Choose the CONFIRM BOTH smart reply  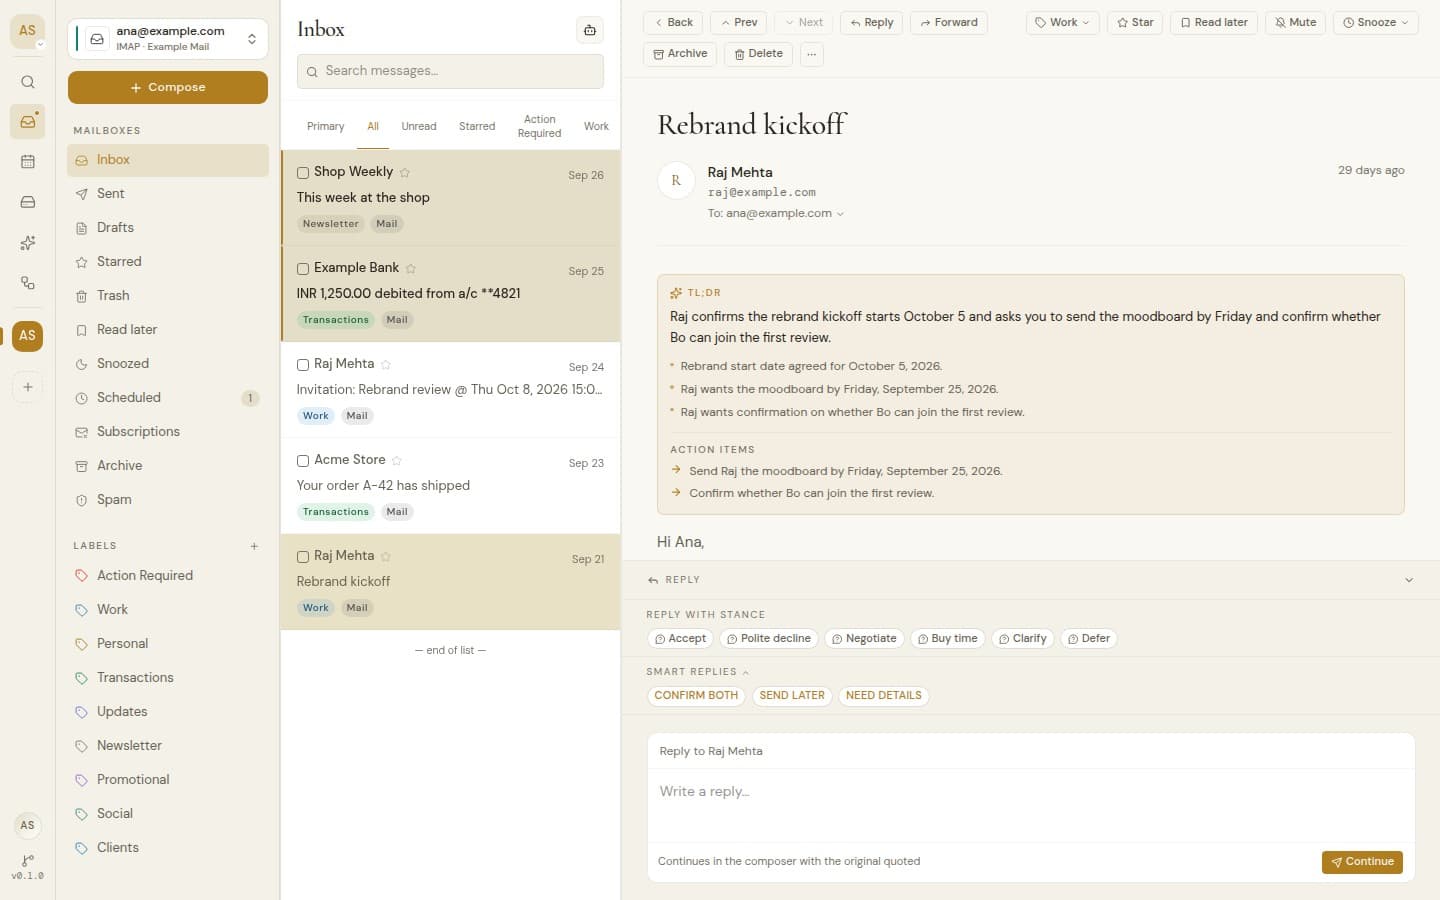[696, 696]
